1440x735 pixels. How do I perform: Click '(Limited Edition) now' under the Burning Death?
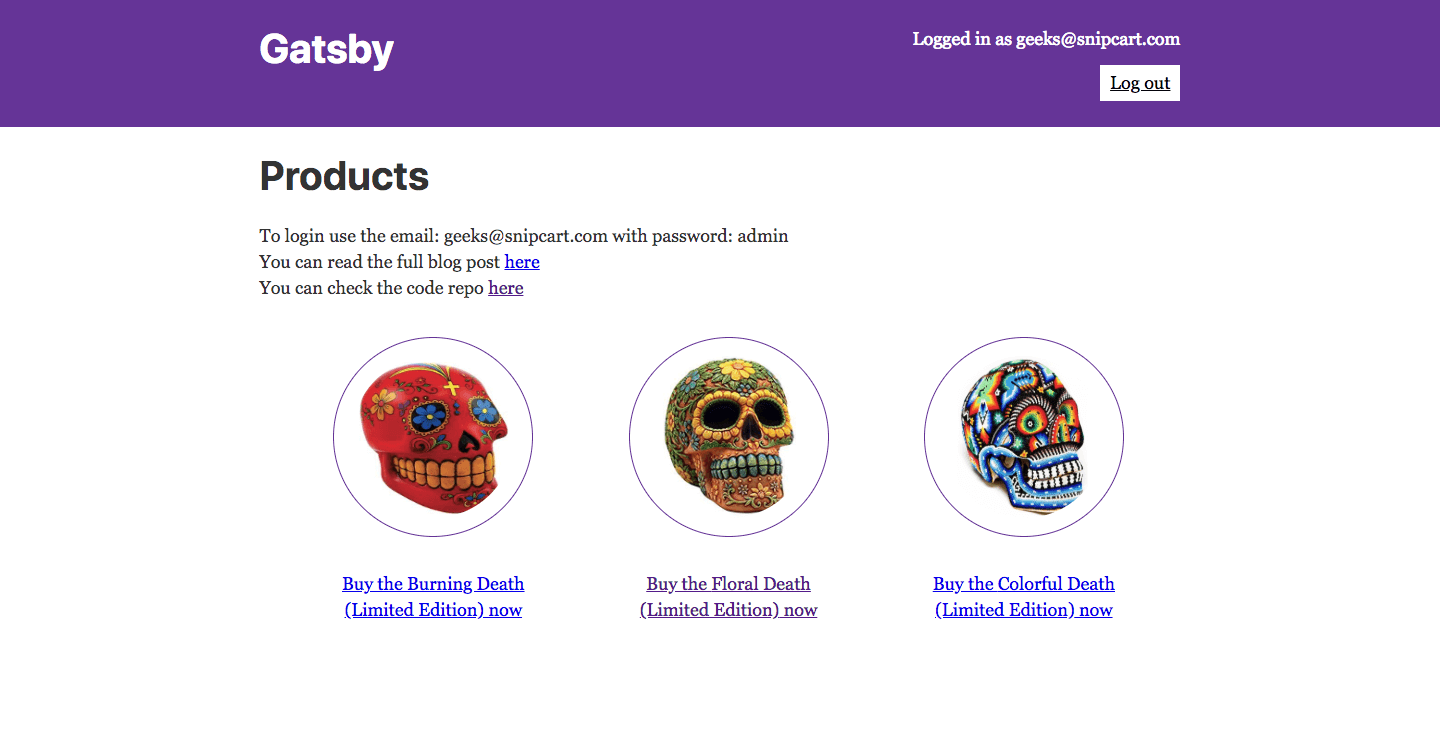click(x=433, y=610)
